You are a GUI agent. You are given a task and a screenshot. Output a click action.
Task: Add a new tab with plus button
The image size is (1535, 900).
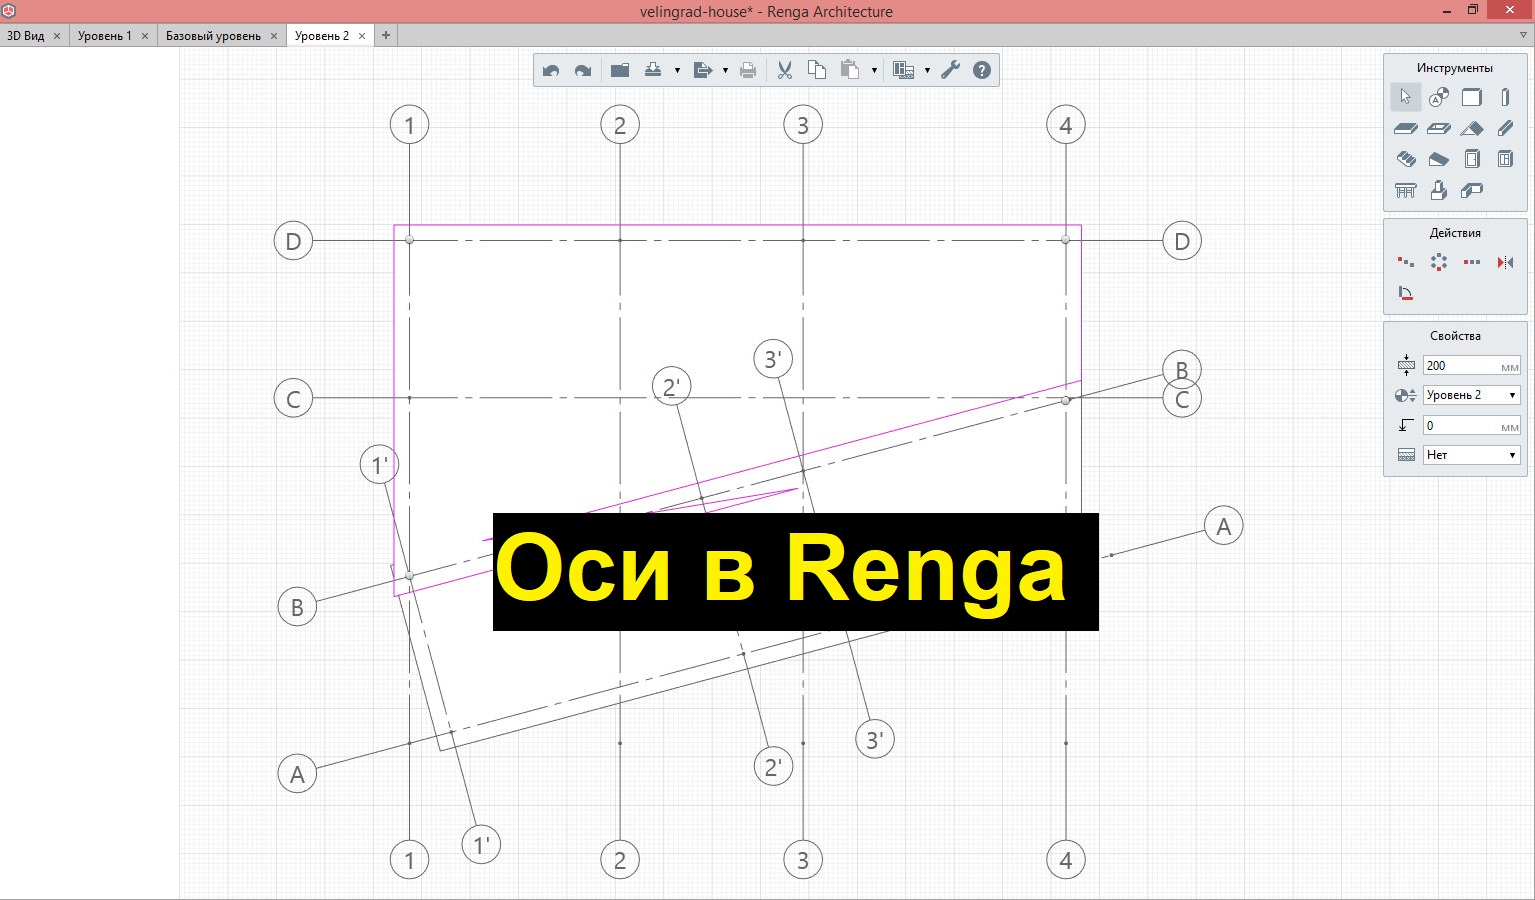tap(386, 35)
